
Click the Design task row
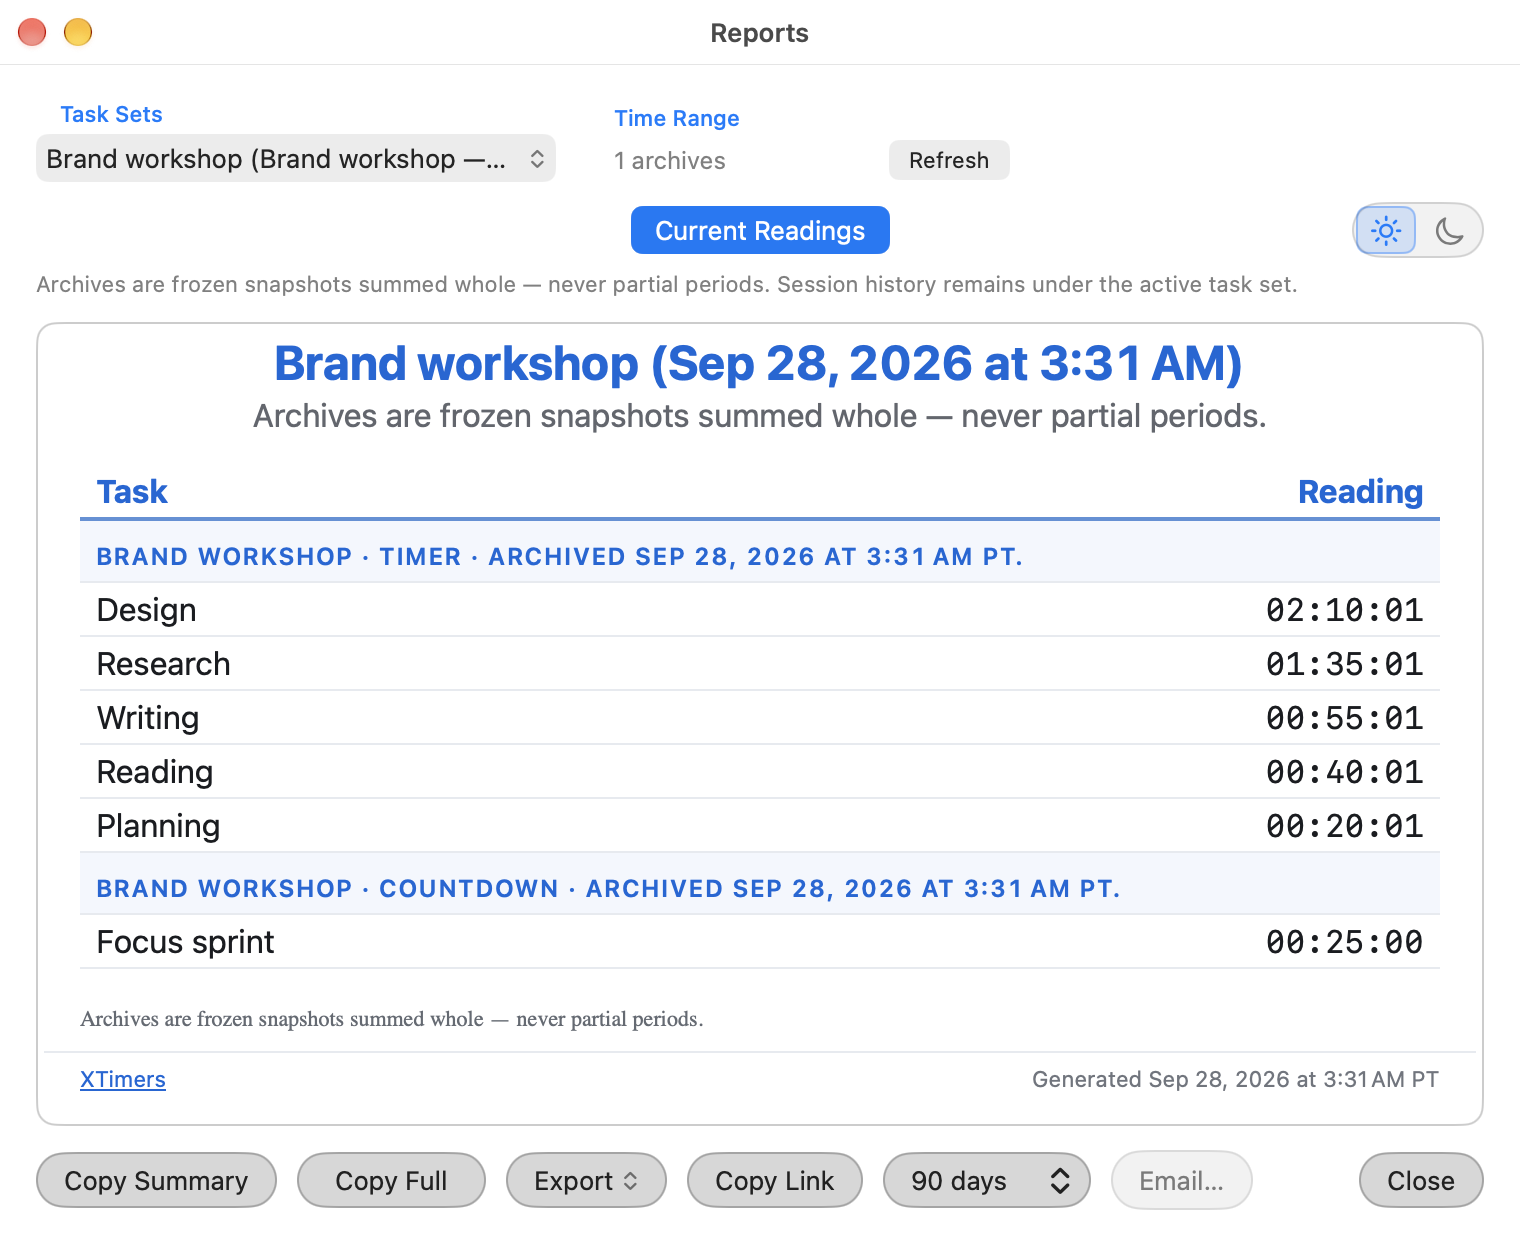pyautogui.click(x=760, y=610)
